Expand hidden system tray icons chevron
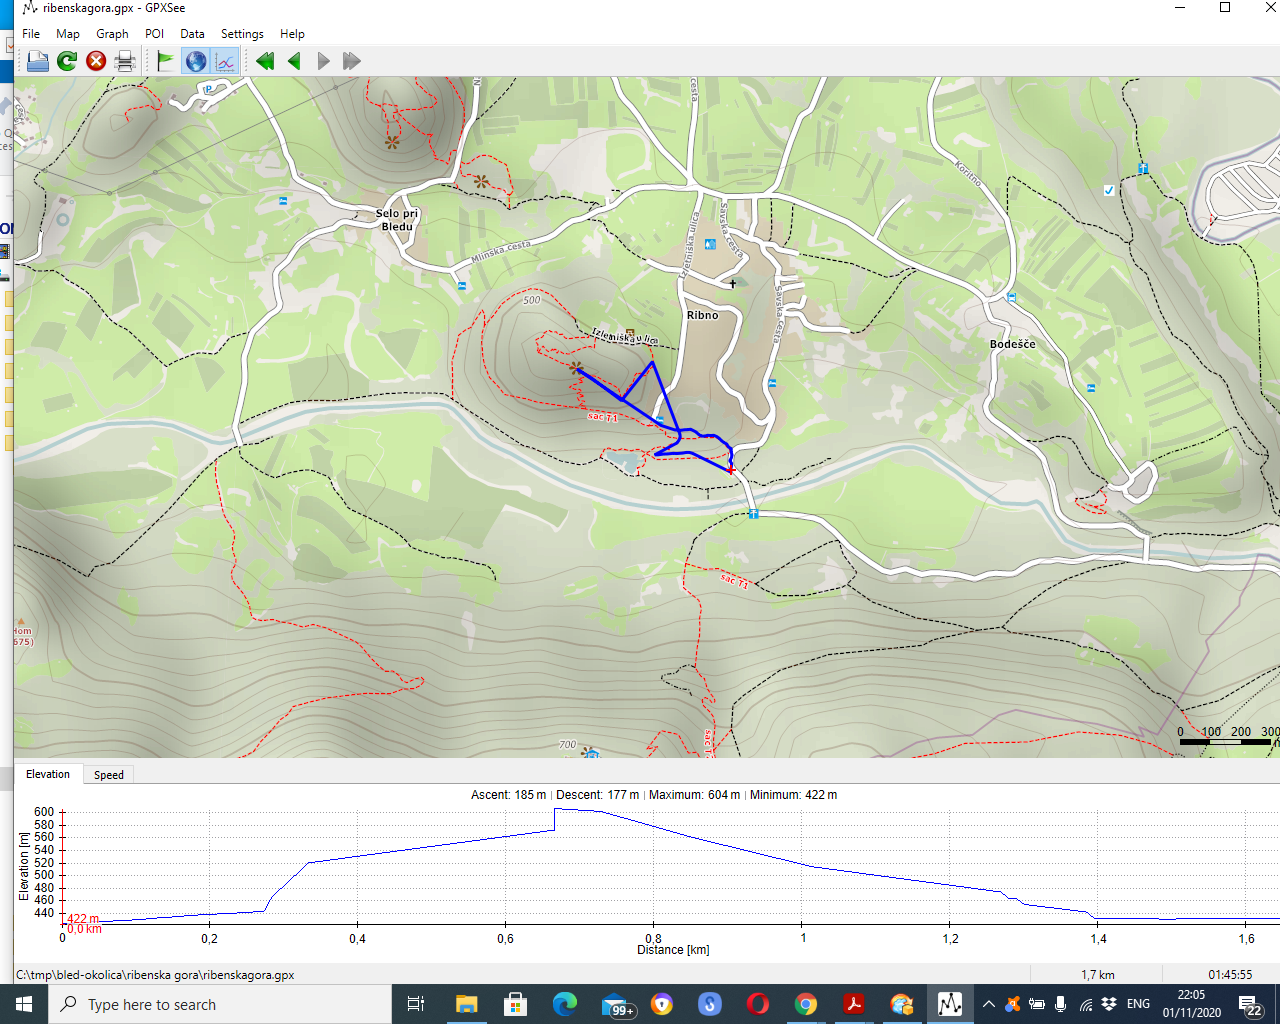 point(988,1004)
